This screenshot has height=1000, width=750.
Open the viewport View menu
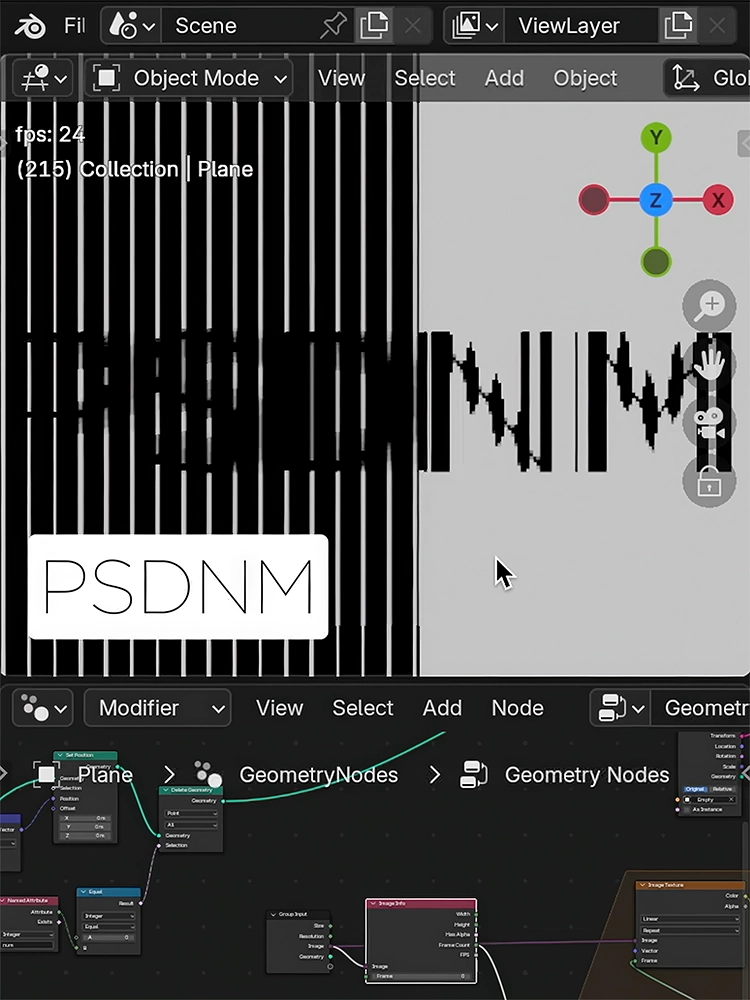(341, 78)
